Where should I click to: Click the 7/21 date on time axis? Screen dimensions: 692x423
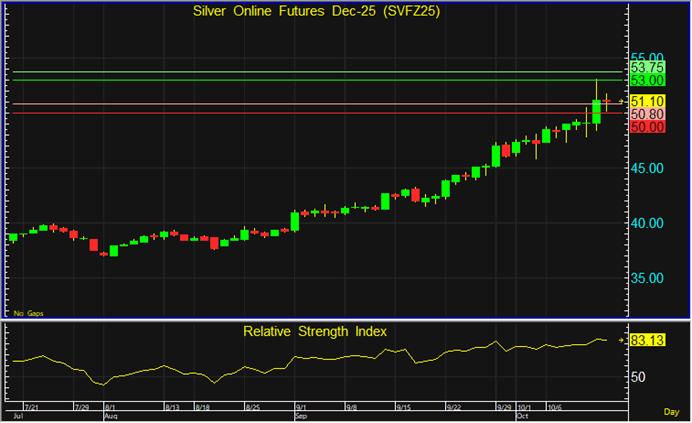tap(30, 409)
